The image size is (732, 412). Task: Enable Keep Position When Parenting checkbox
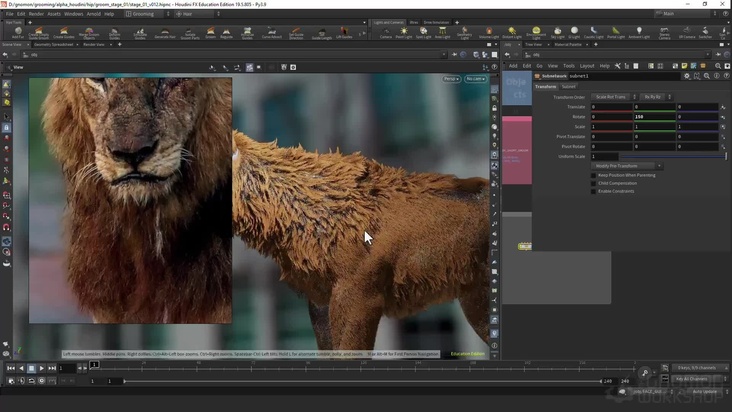click(x=594, y=175)
